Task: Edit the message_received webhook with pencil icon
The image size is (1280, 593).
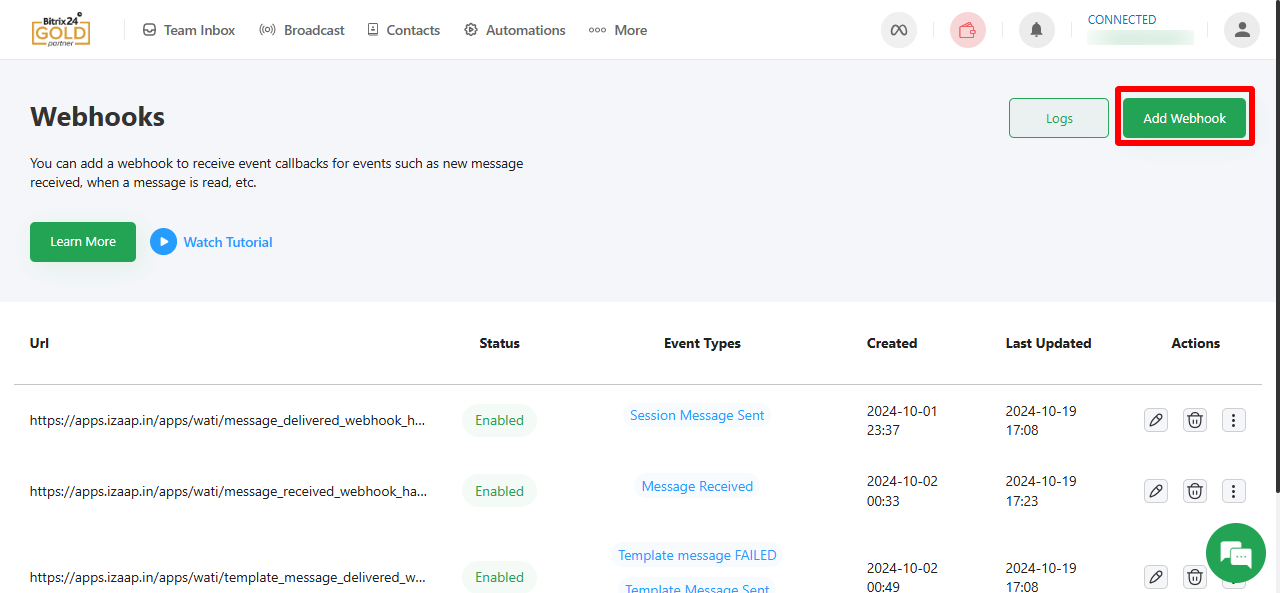Action: coord(1155,491)
